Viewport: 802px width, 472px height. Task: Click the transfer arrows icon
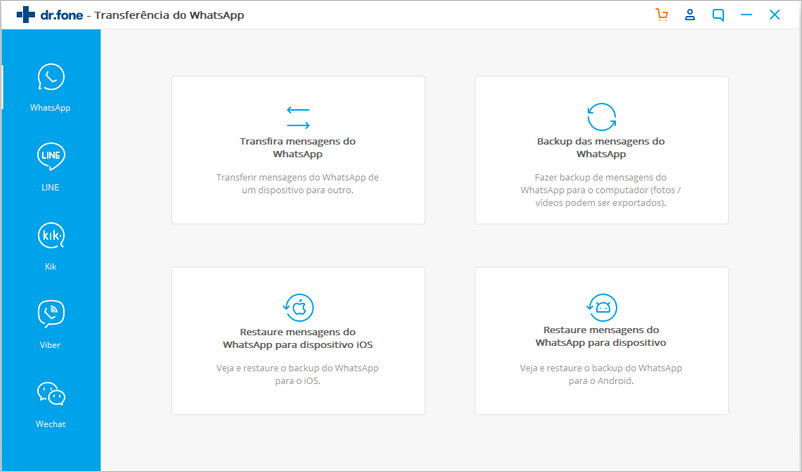pos(298,118)
